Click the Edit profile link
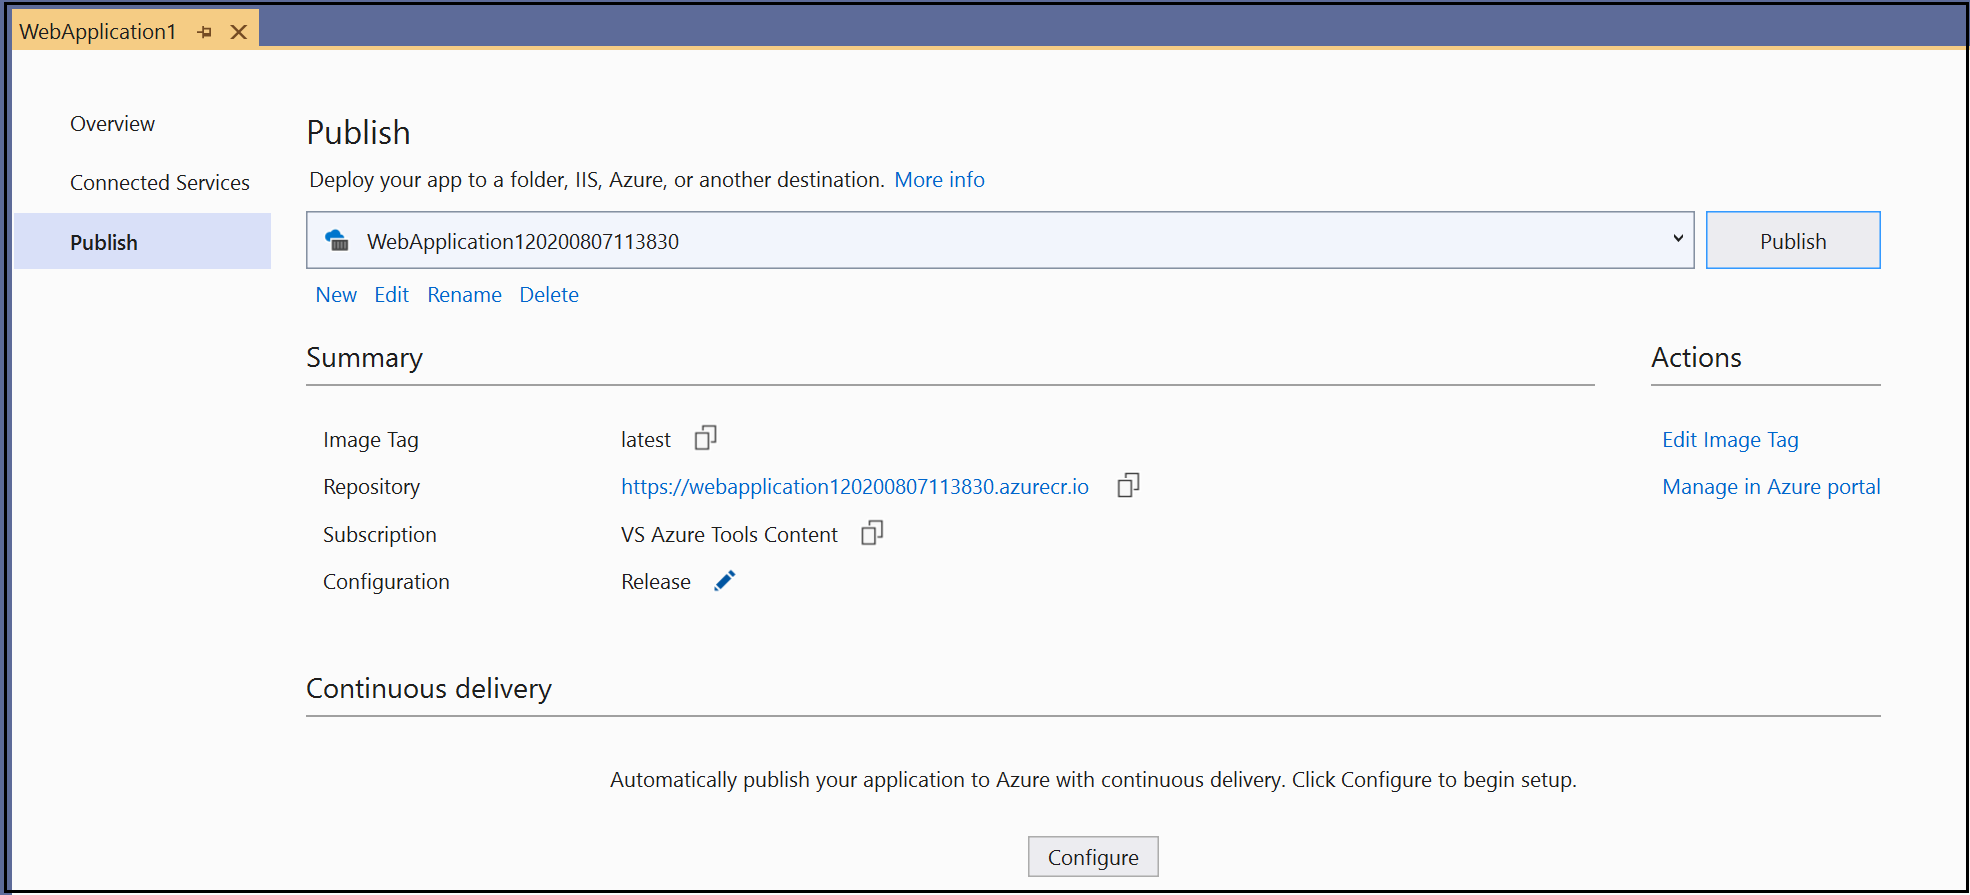The image size is (1970, 895). coord(391,295)
